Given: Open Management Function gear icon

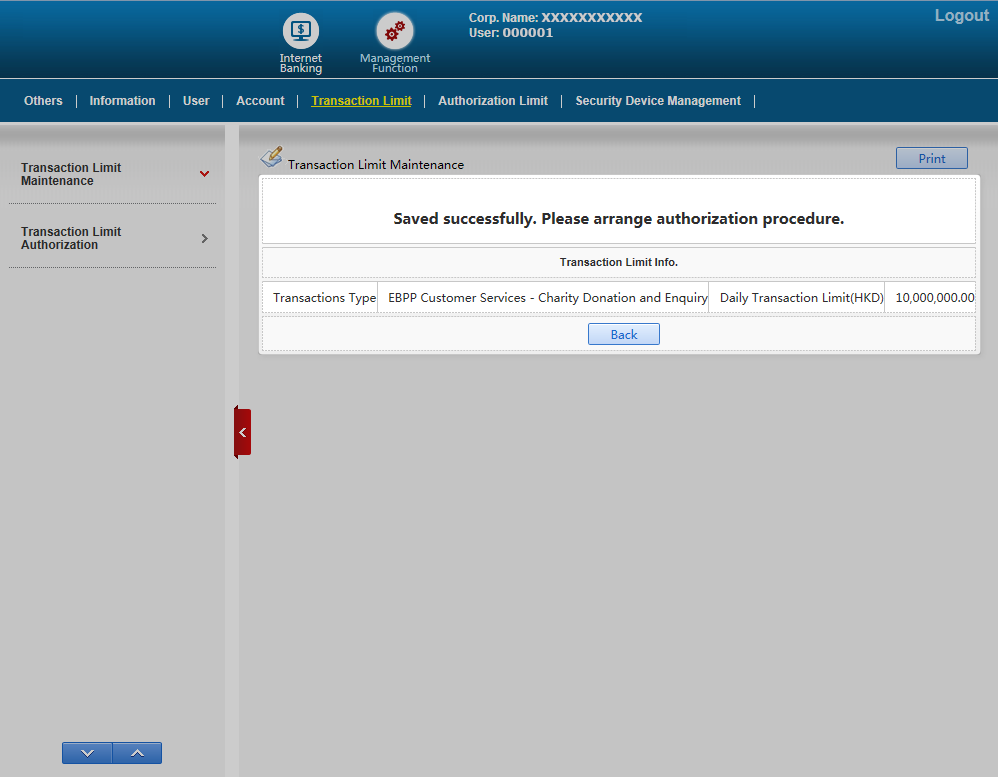Looking at the screenshot, I should tap(394, 31).
